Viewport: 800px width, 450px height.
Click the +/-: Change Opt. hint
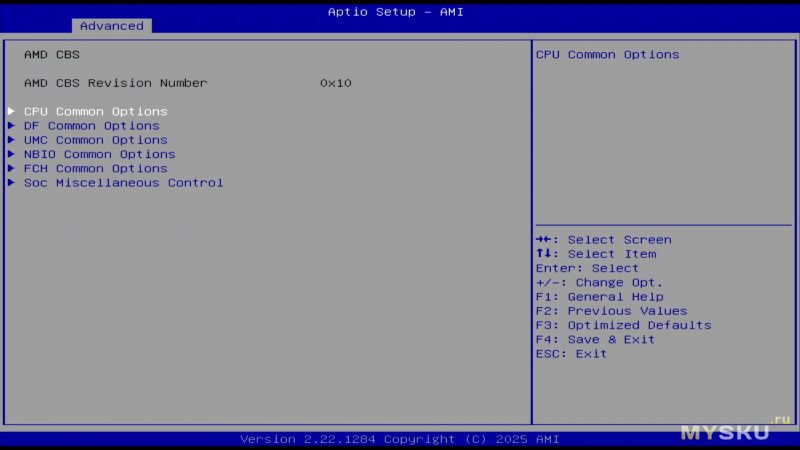point(599,283)
